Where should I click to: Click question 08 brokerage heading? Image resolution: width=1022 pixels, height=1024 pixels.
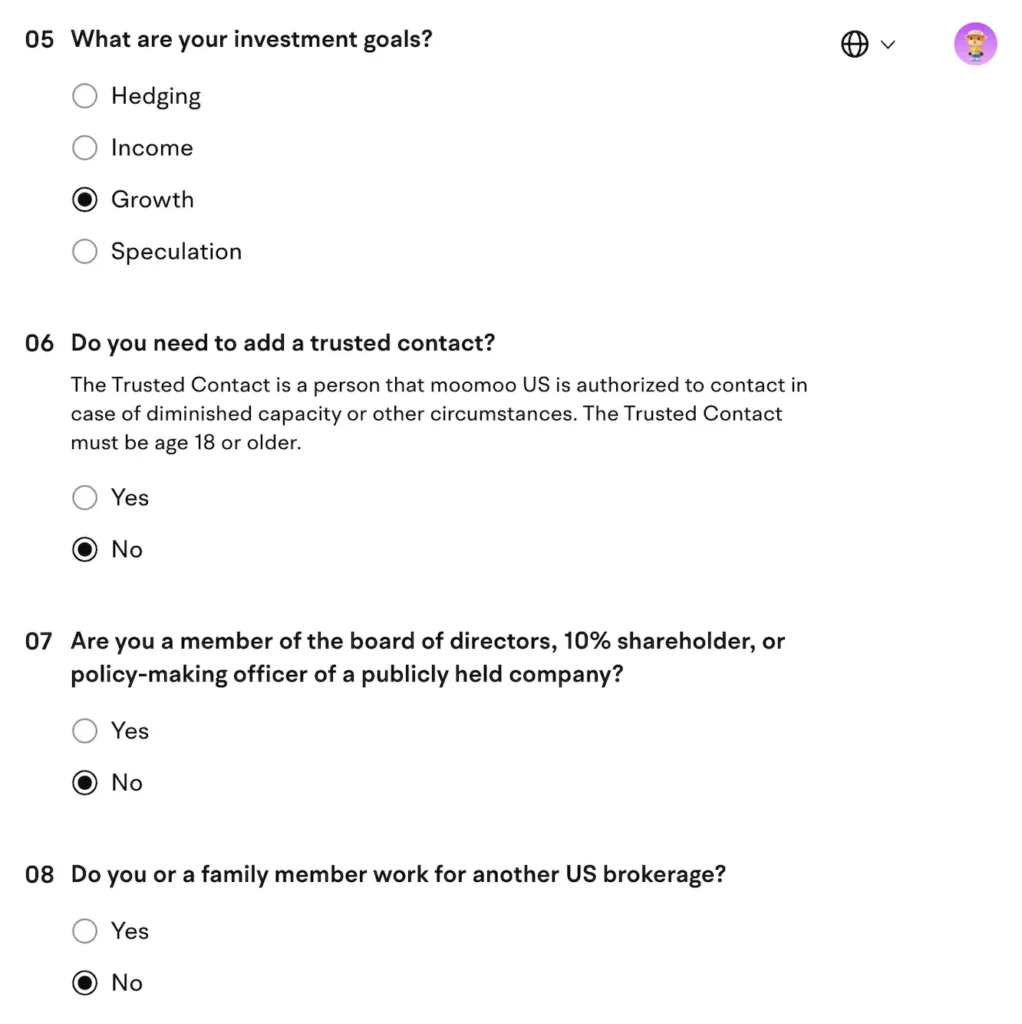pos(395,874)
